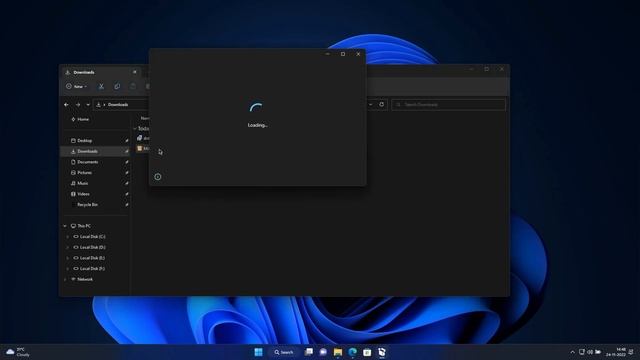Screen dimensions: 640x360
Task: Open the Chat app on the taskbar
Action: coord(323,352)
